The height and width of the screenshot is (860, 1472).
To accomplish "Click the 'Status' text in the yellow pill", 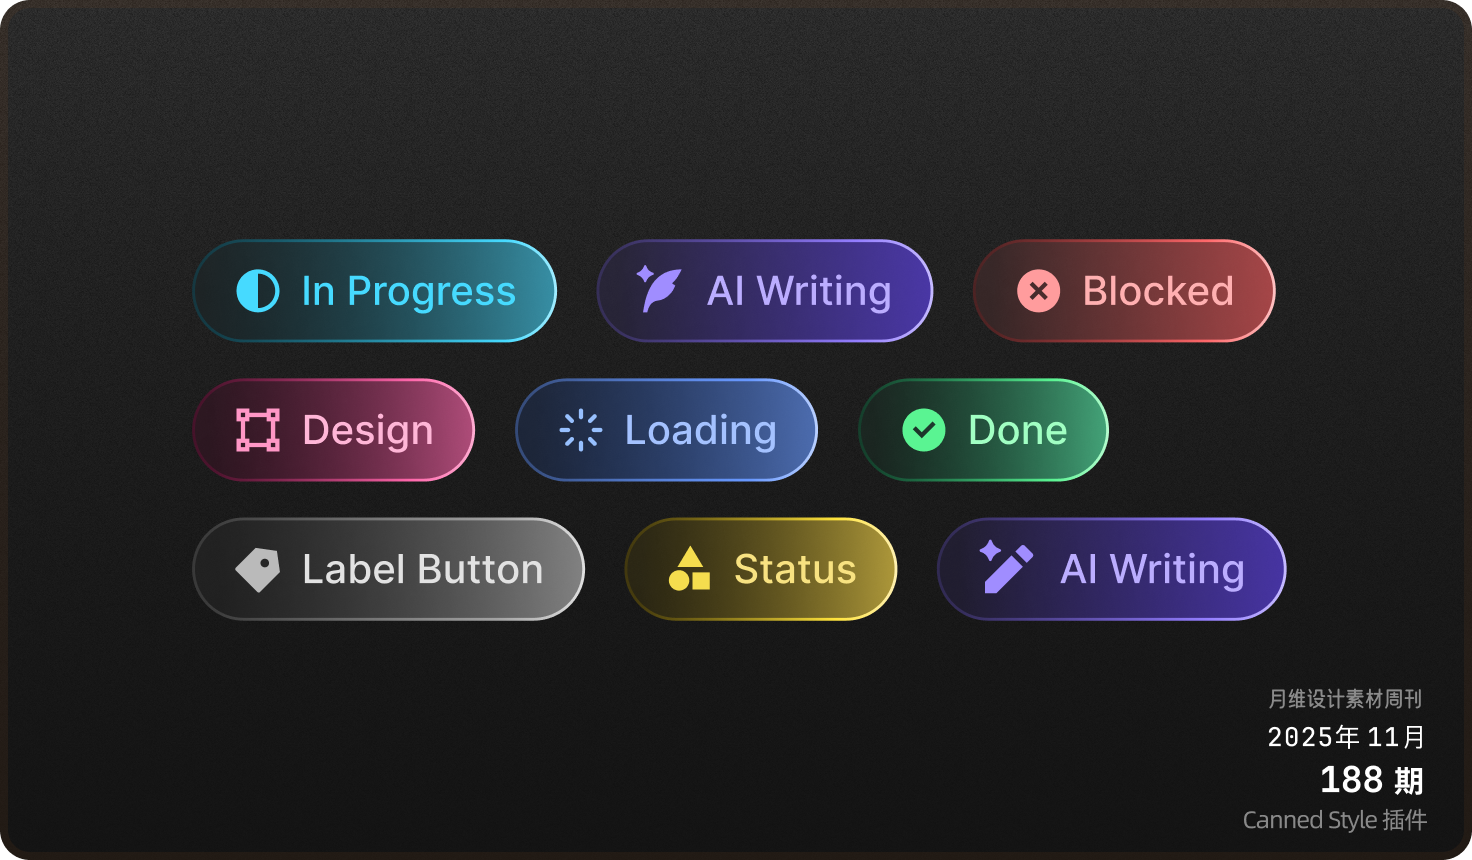I will pyautogui.click(x=795, y=569).
